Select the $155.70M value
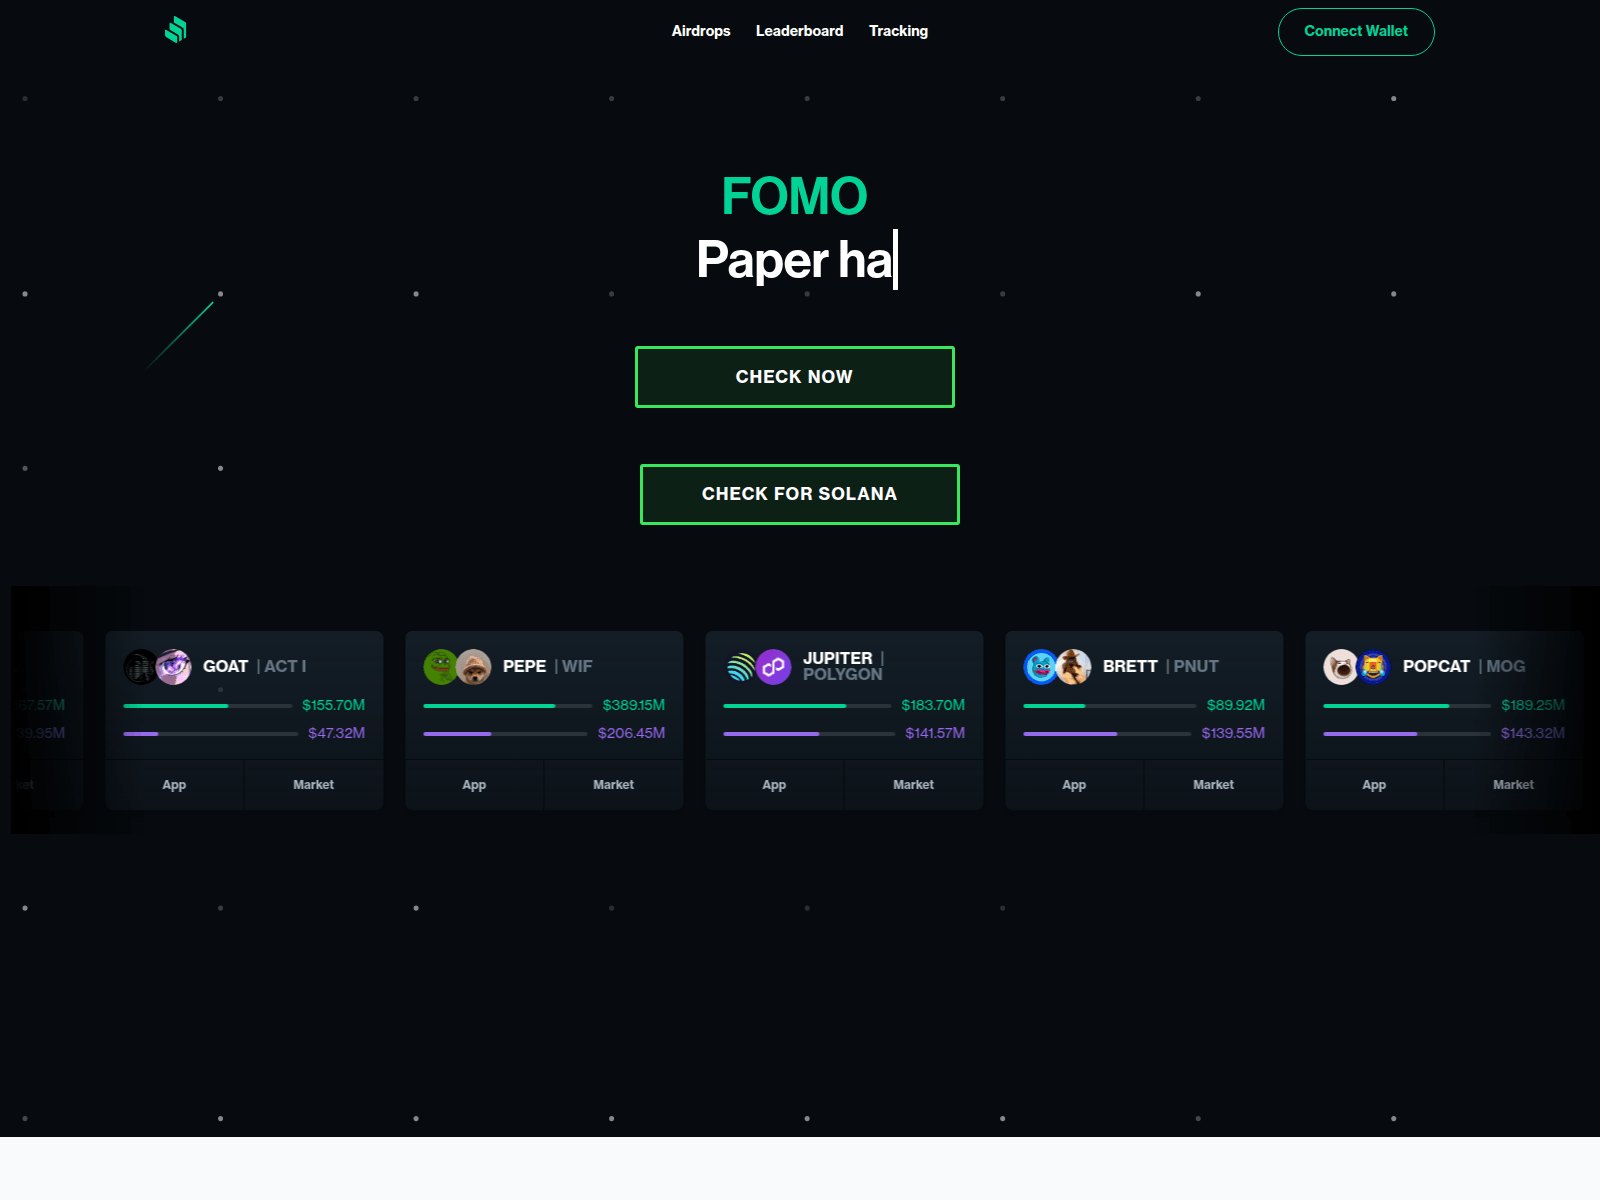The width and height of the screenshot is (1600, 1200). click(x=334, y=705)
